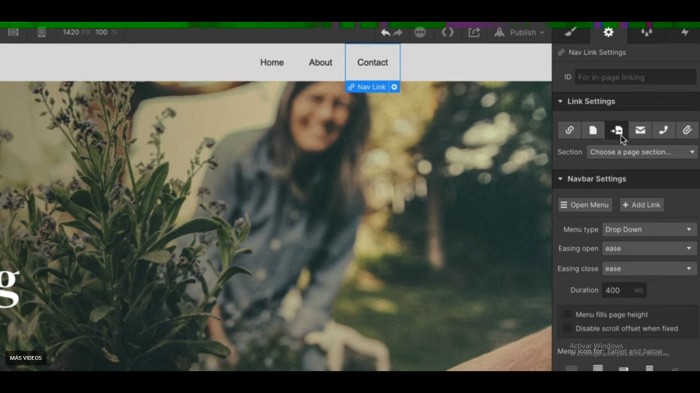This screenshot has height=393, width=700.
Task: Choose the Email link type icon
Action: coord(640,130)
